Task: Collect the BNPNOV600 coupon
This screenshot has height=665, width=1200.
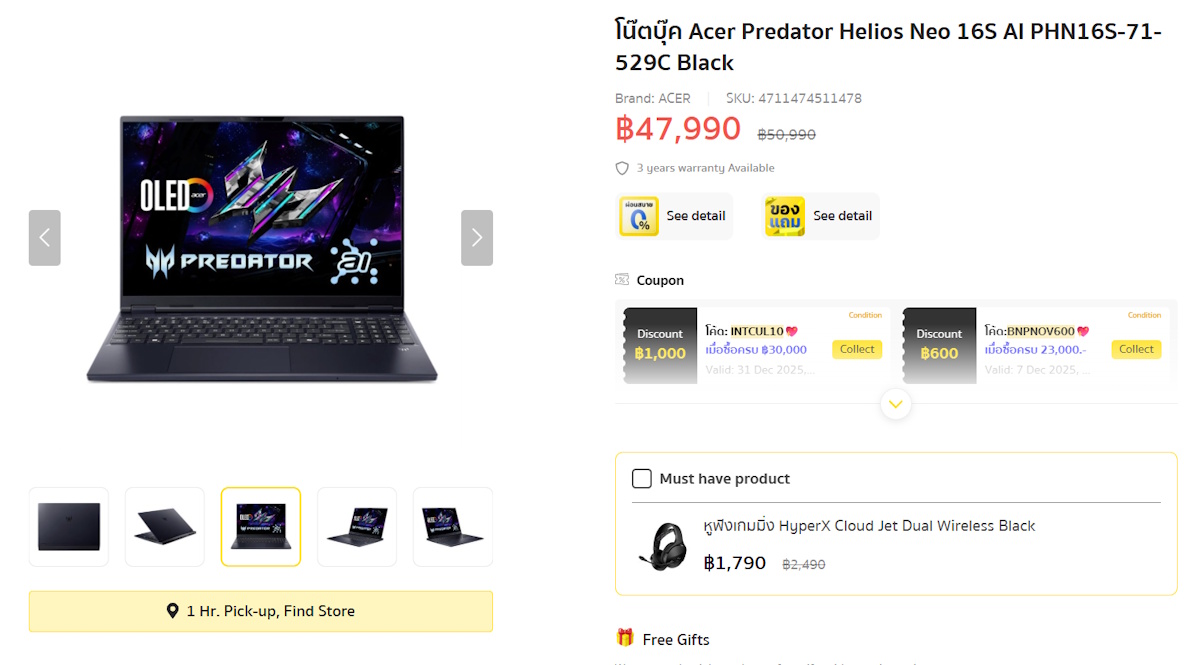Action: 1136,349
